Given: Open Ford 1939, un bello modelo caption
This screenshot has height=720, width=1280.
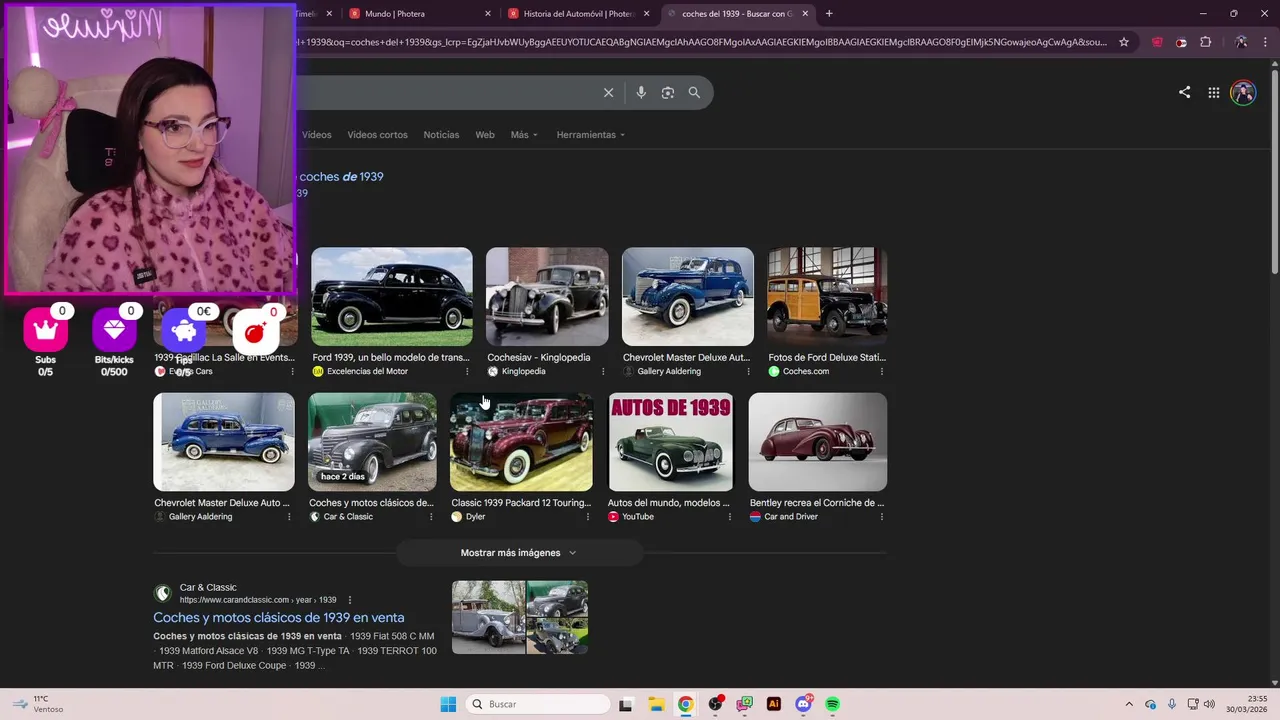Looking at the screenshot, I should (x=391, y=357).
